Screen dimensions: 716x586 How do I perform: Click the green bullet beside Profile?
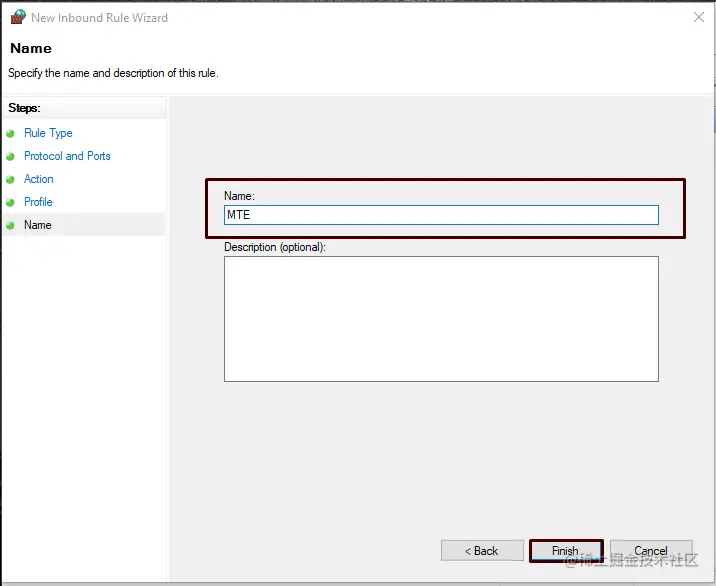(x=11, y=202)
